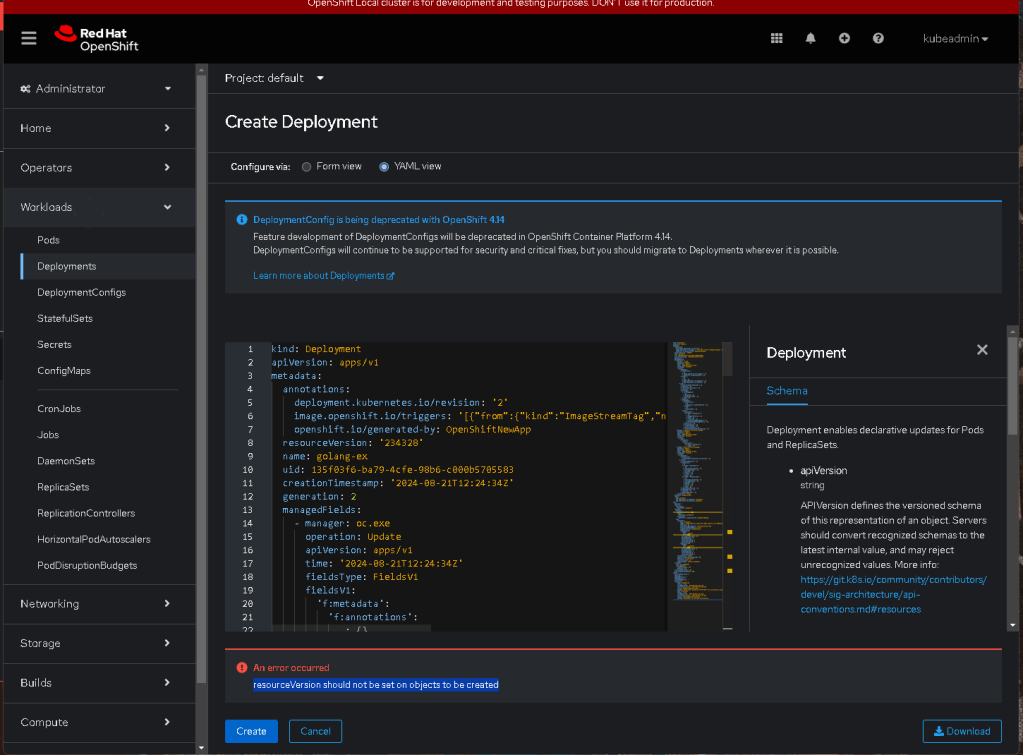
Task: Click the highlighted resourceVersion error message
Action: point(376,685)
